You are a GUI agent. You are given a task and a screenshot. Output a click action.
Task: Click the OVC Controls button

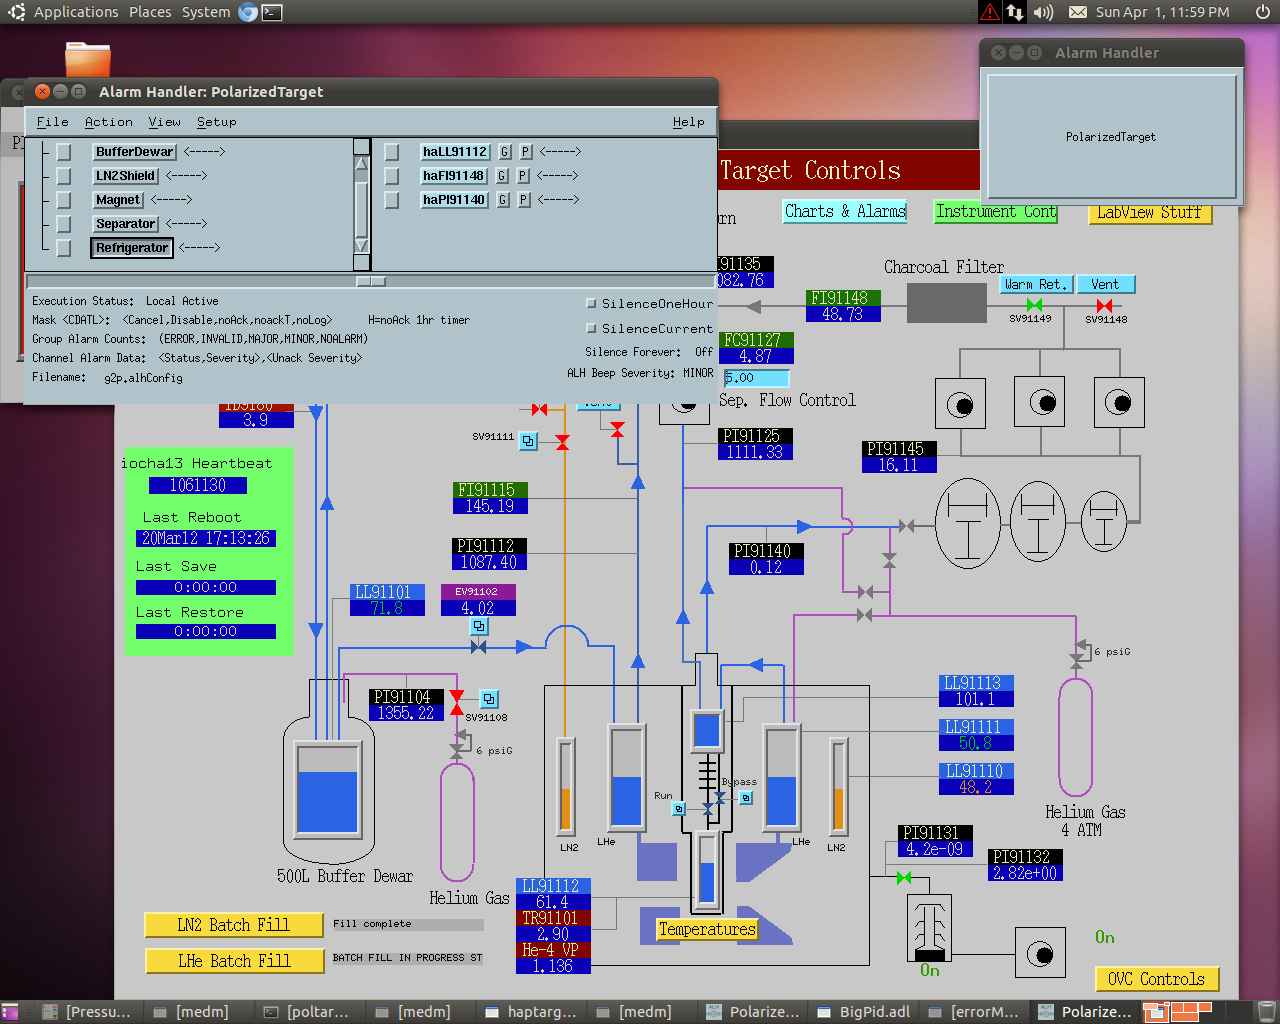(x=1157, y=979)
